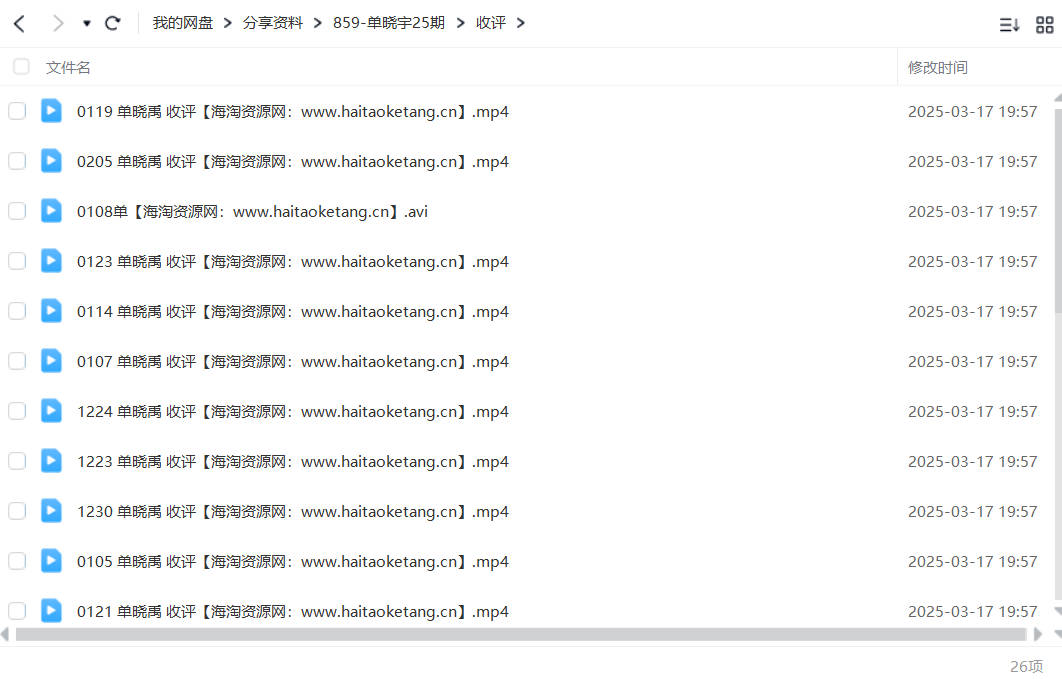The width and height of the screenshot is (1062, 679).
Task: Click video icon of 1223 单晓禹 收评
Action: pos(51,460)
